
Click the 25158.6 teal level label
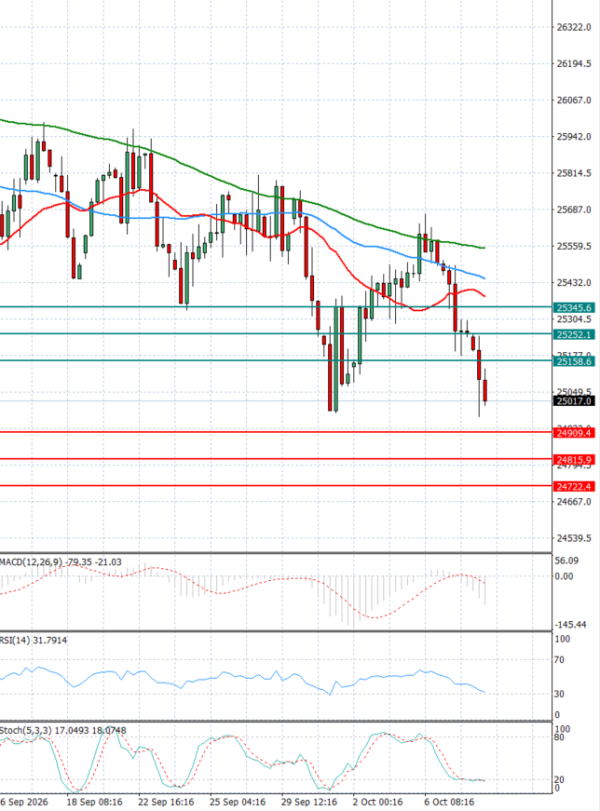point(574,362)
